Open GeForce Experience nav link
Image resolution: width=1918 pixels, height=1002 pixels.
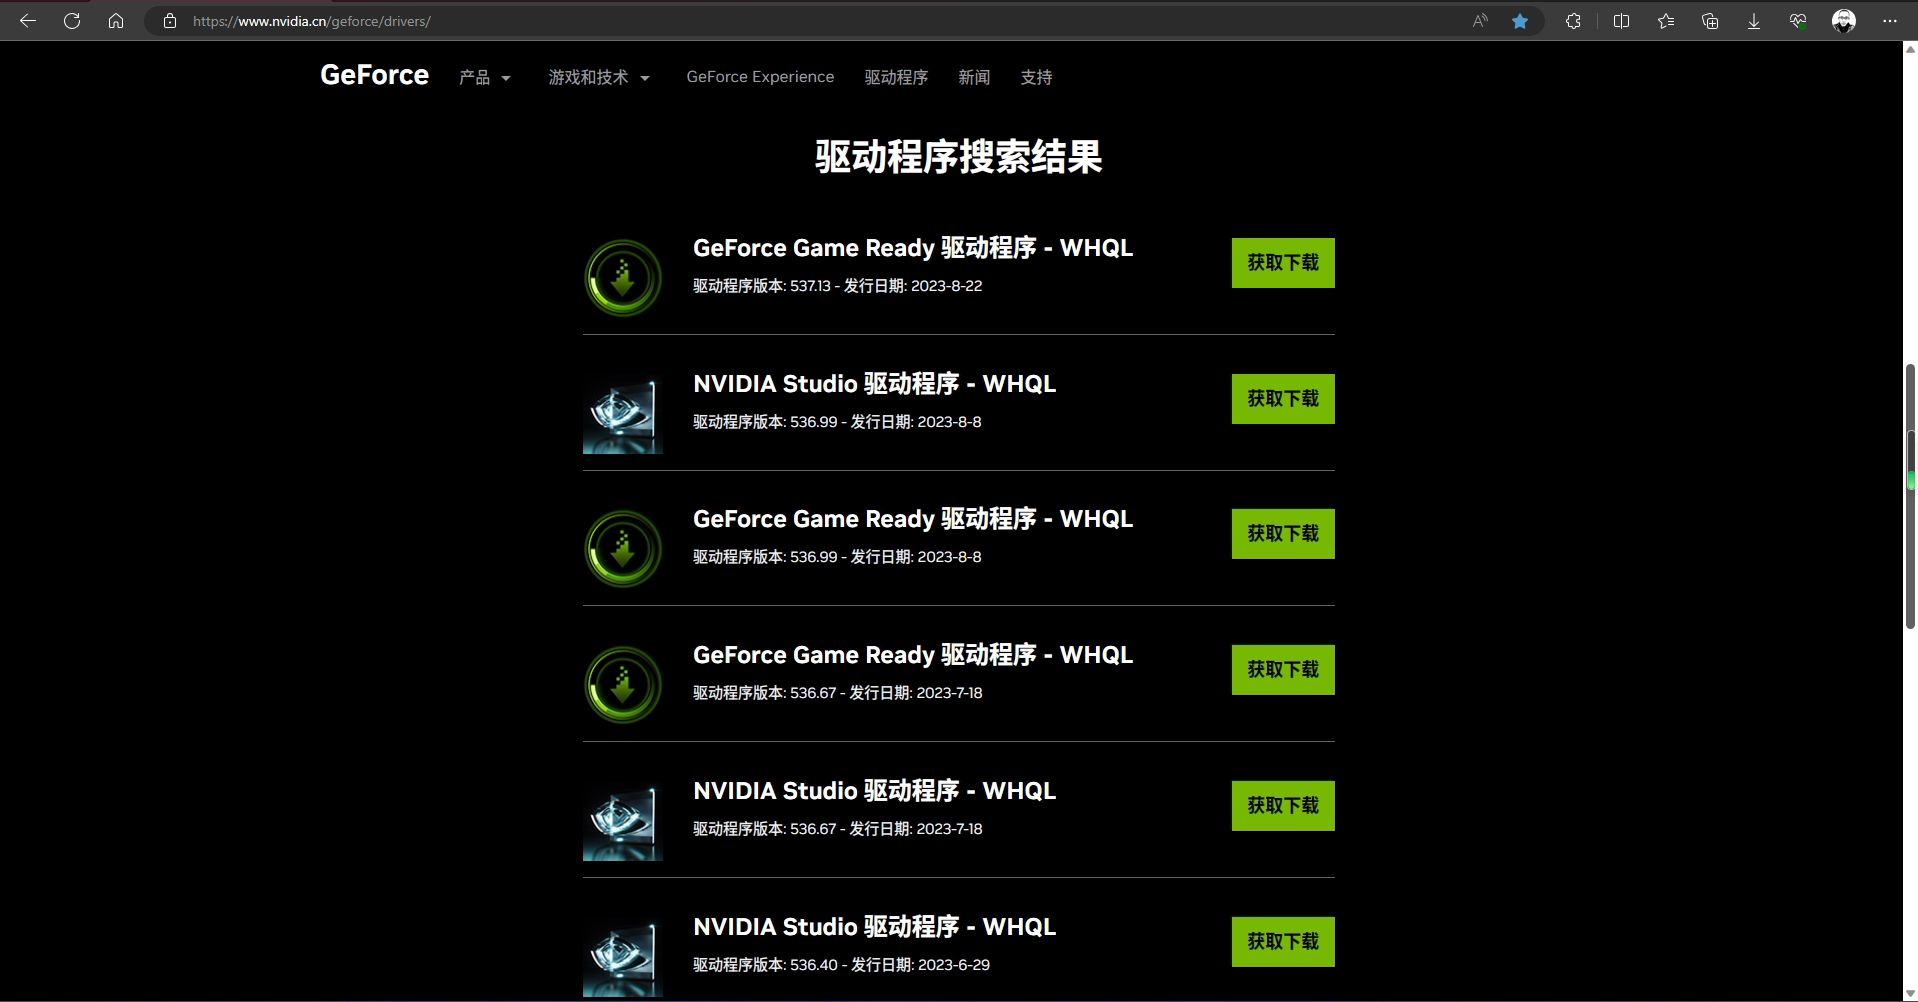pyautogui.click(x=760, y=77)
